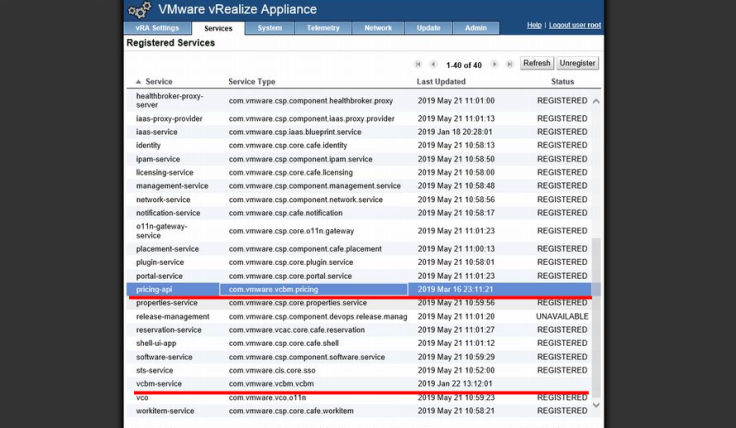This screenshot has height=428, width=736.
Task: Select the vco service row
Action: click(x=359, y=398)
